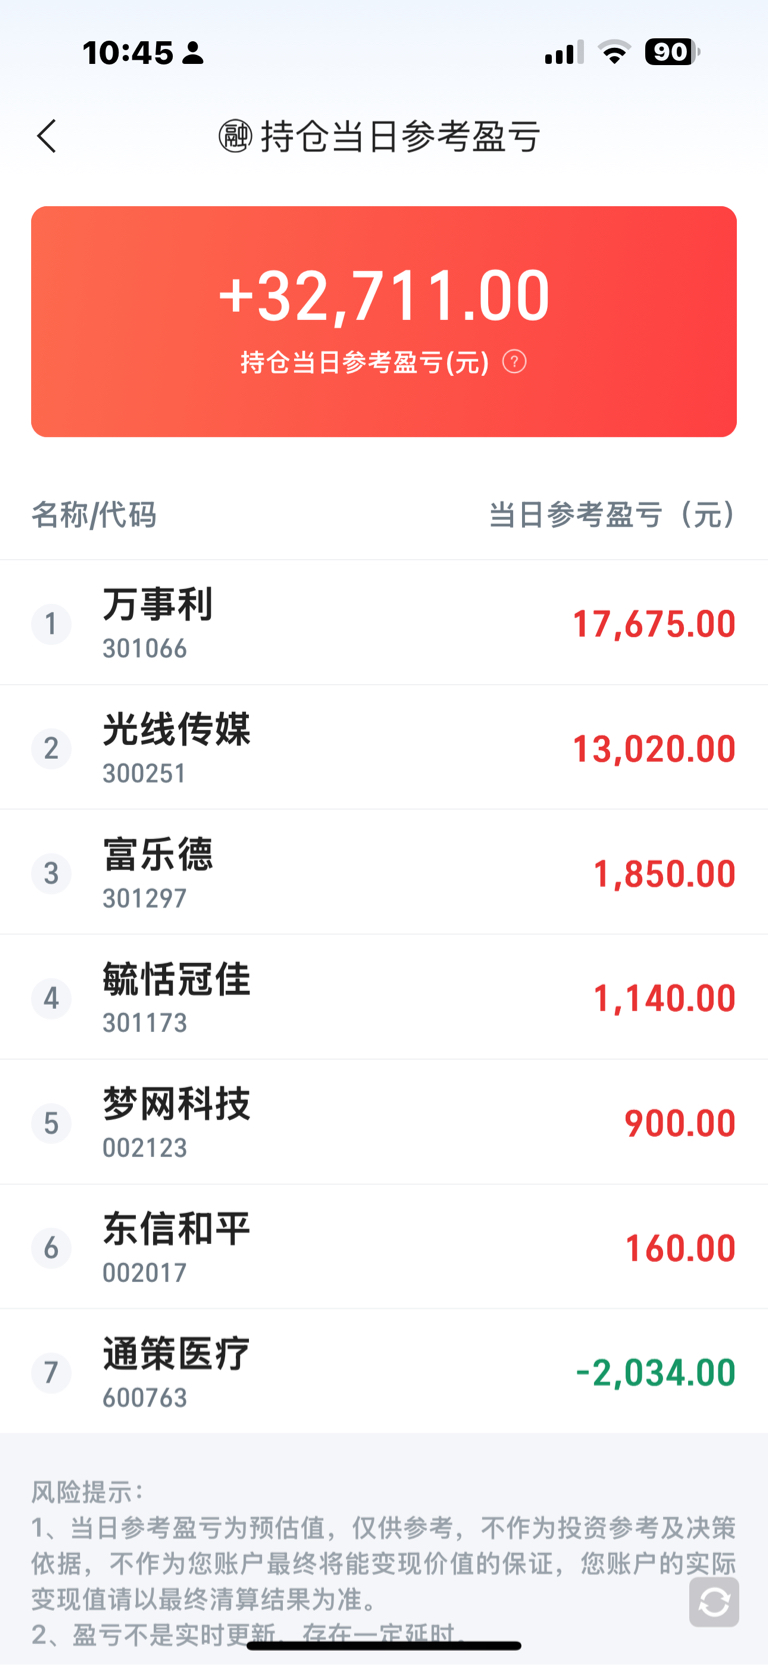Tap the 名称/代码 column header
Screen dimensions: 768x1665
tap(94, 515)
